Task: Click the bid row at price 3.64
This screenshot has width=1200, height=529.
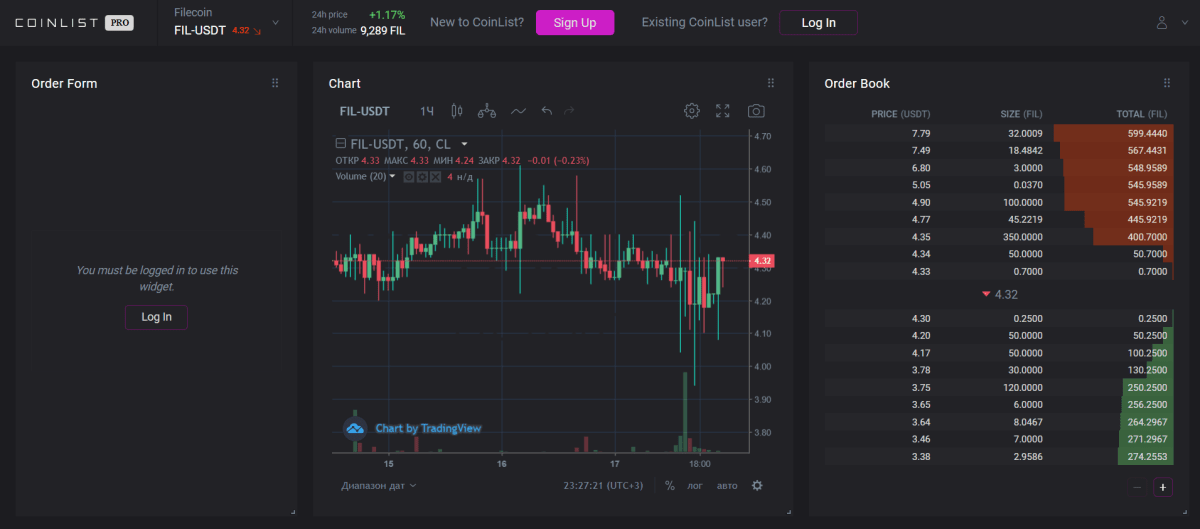Action: click(x=998, y=422)
